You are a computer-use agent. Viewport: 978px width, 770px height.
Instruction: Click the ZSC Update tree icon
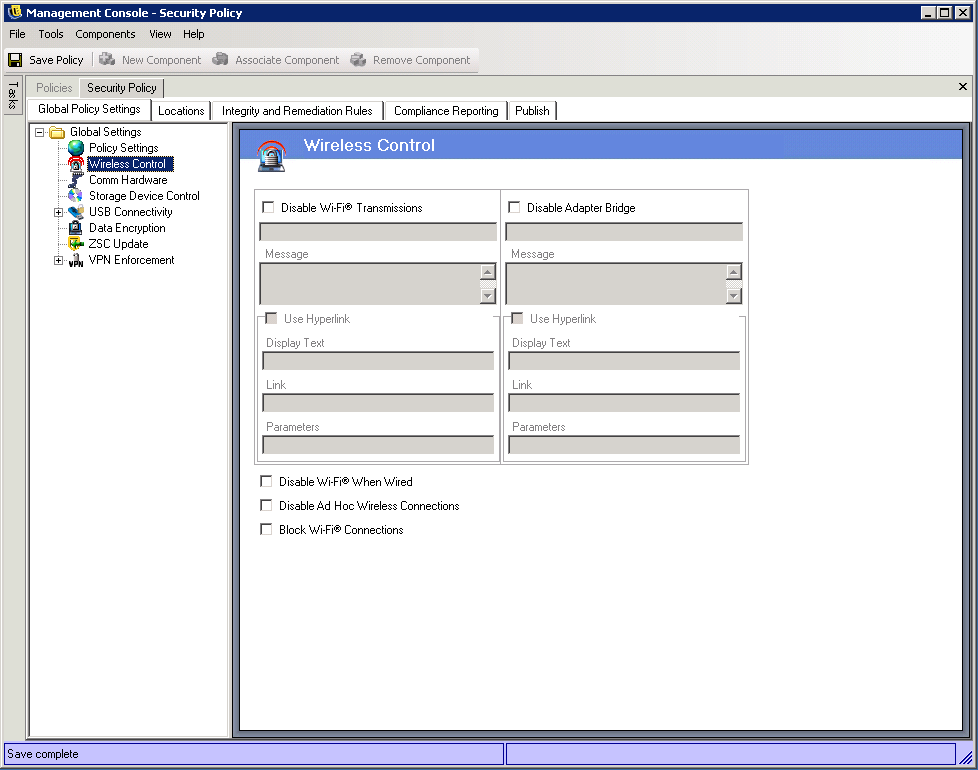coord(76,244)
